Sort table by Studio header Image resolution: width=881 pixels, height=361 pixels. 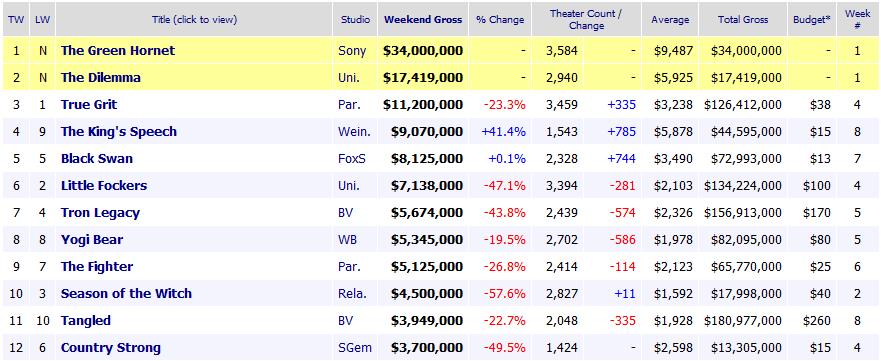(355, 19)
